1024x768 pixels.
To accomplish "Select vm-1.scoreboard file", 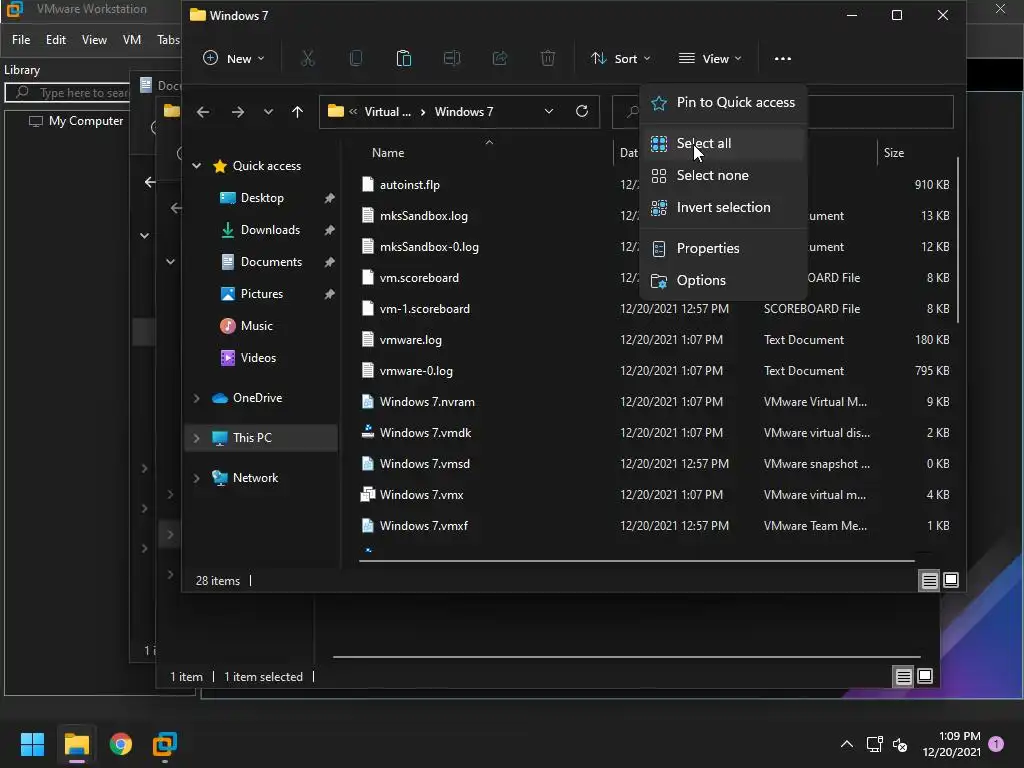I will click(x=424, y=309).
